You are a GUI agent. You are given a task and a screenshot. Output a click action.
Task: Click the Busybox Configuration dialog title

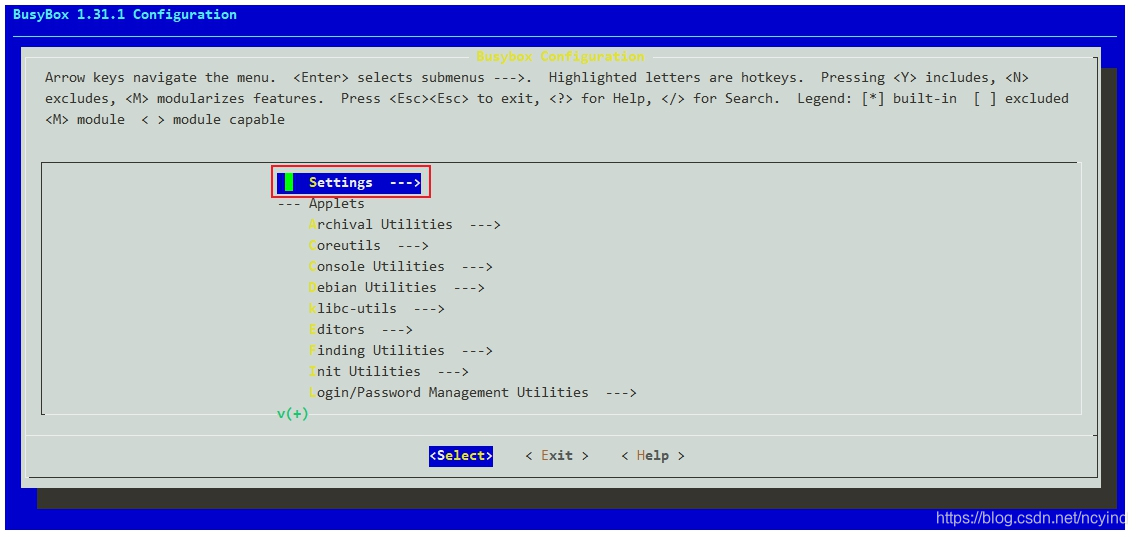coord(560,57)
